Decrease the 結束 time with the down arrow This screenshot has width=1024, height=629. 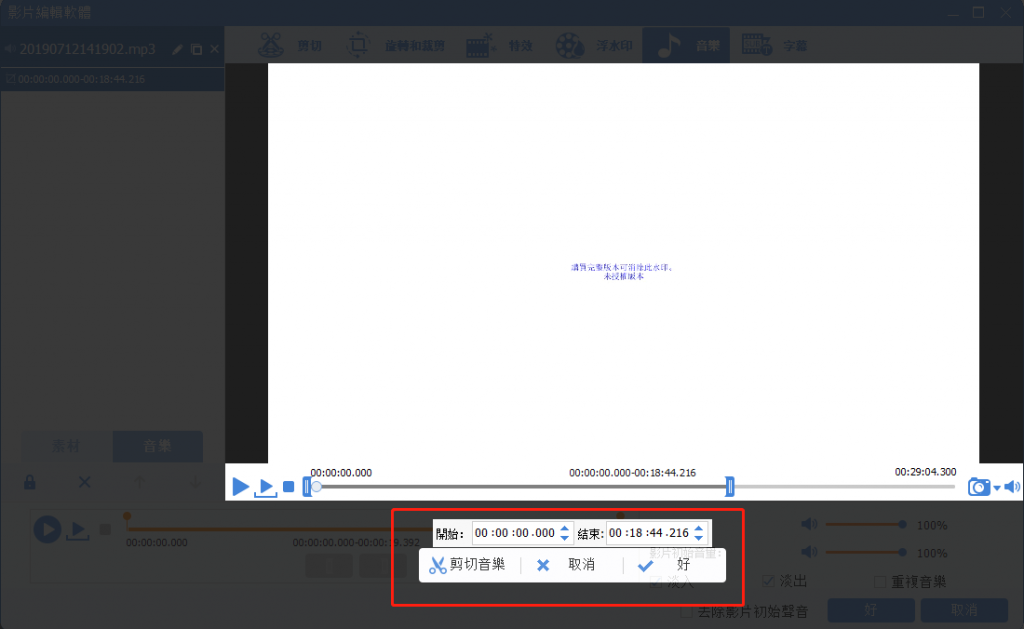pos(699,538)
